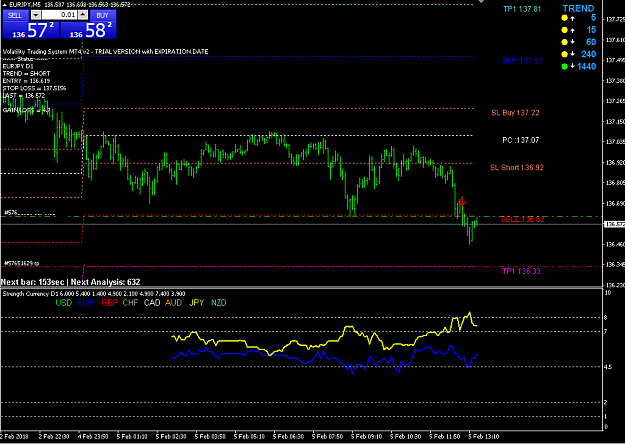Click the up arrow beside trend 5
Screen dimensions: 625x444
pos(572,18)
